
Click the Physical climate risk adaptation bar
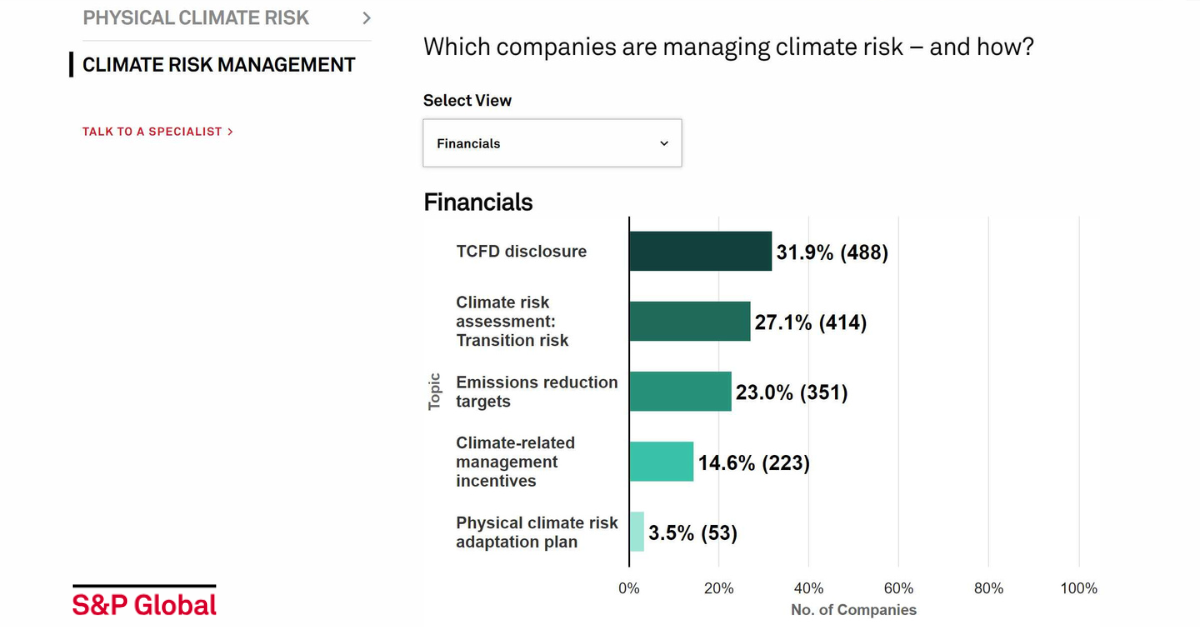click(x=637, y=531)
